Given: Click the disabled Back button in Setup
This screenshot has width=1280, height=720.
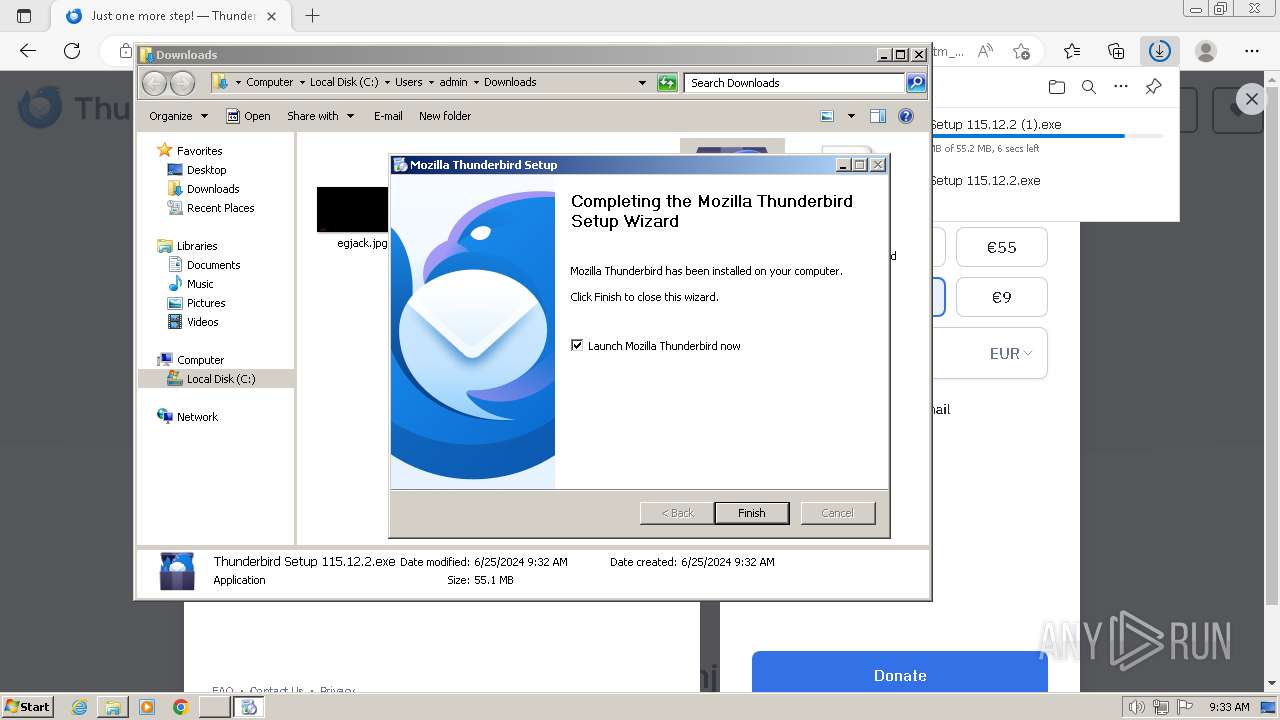Looking at the screenshot, I should click(x=677, y=513).
